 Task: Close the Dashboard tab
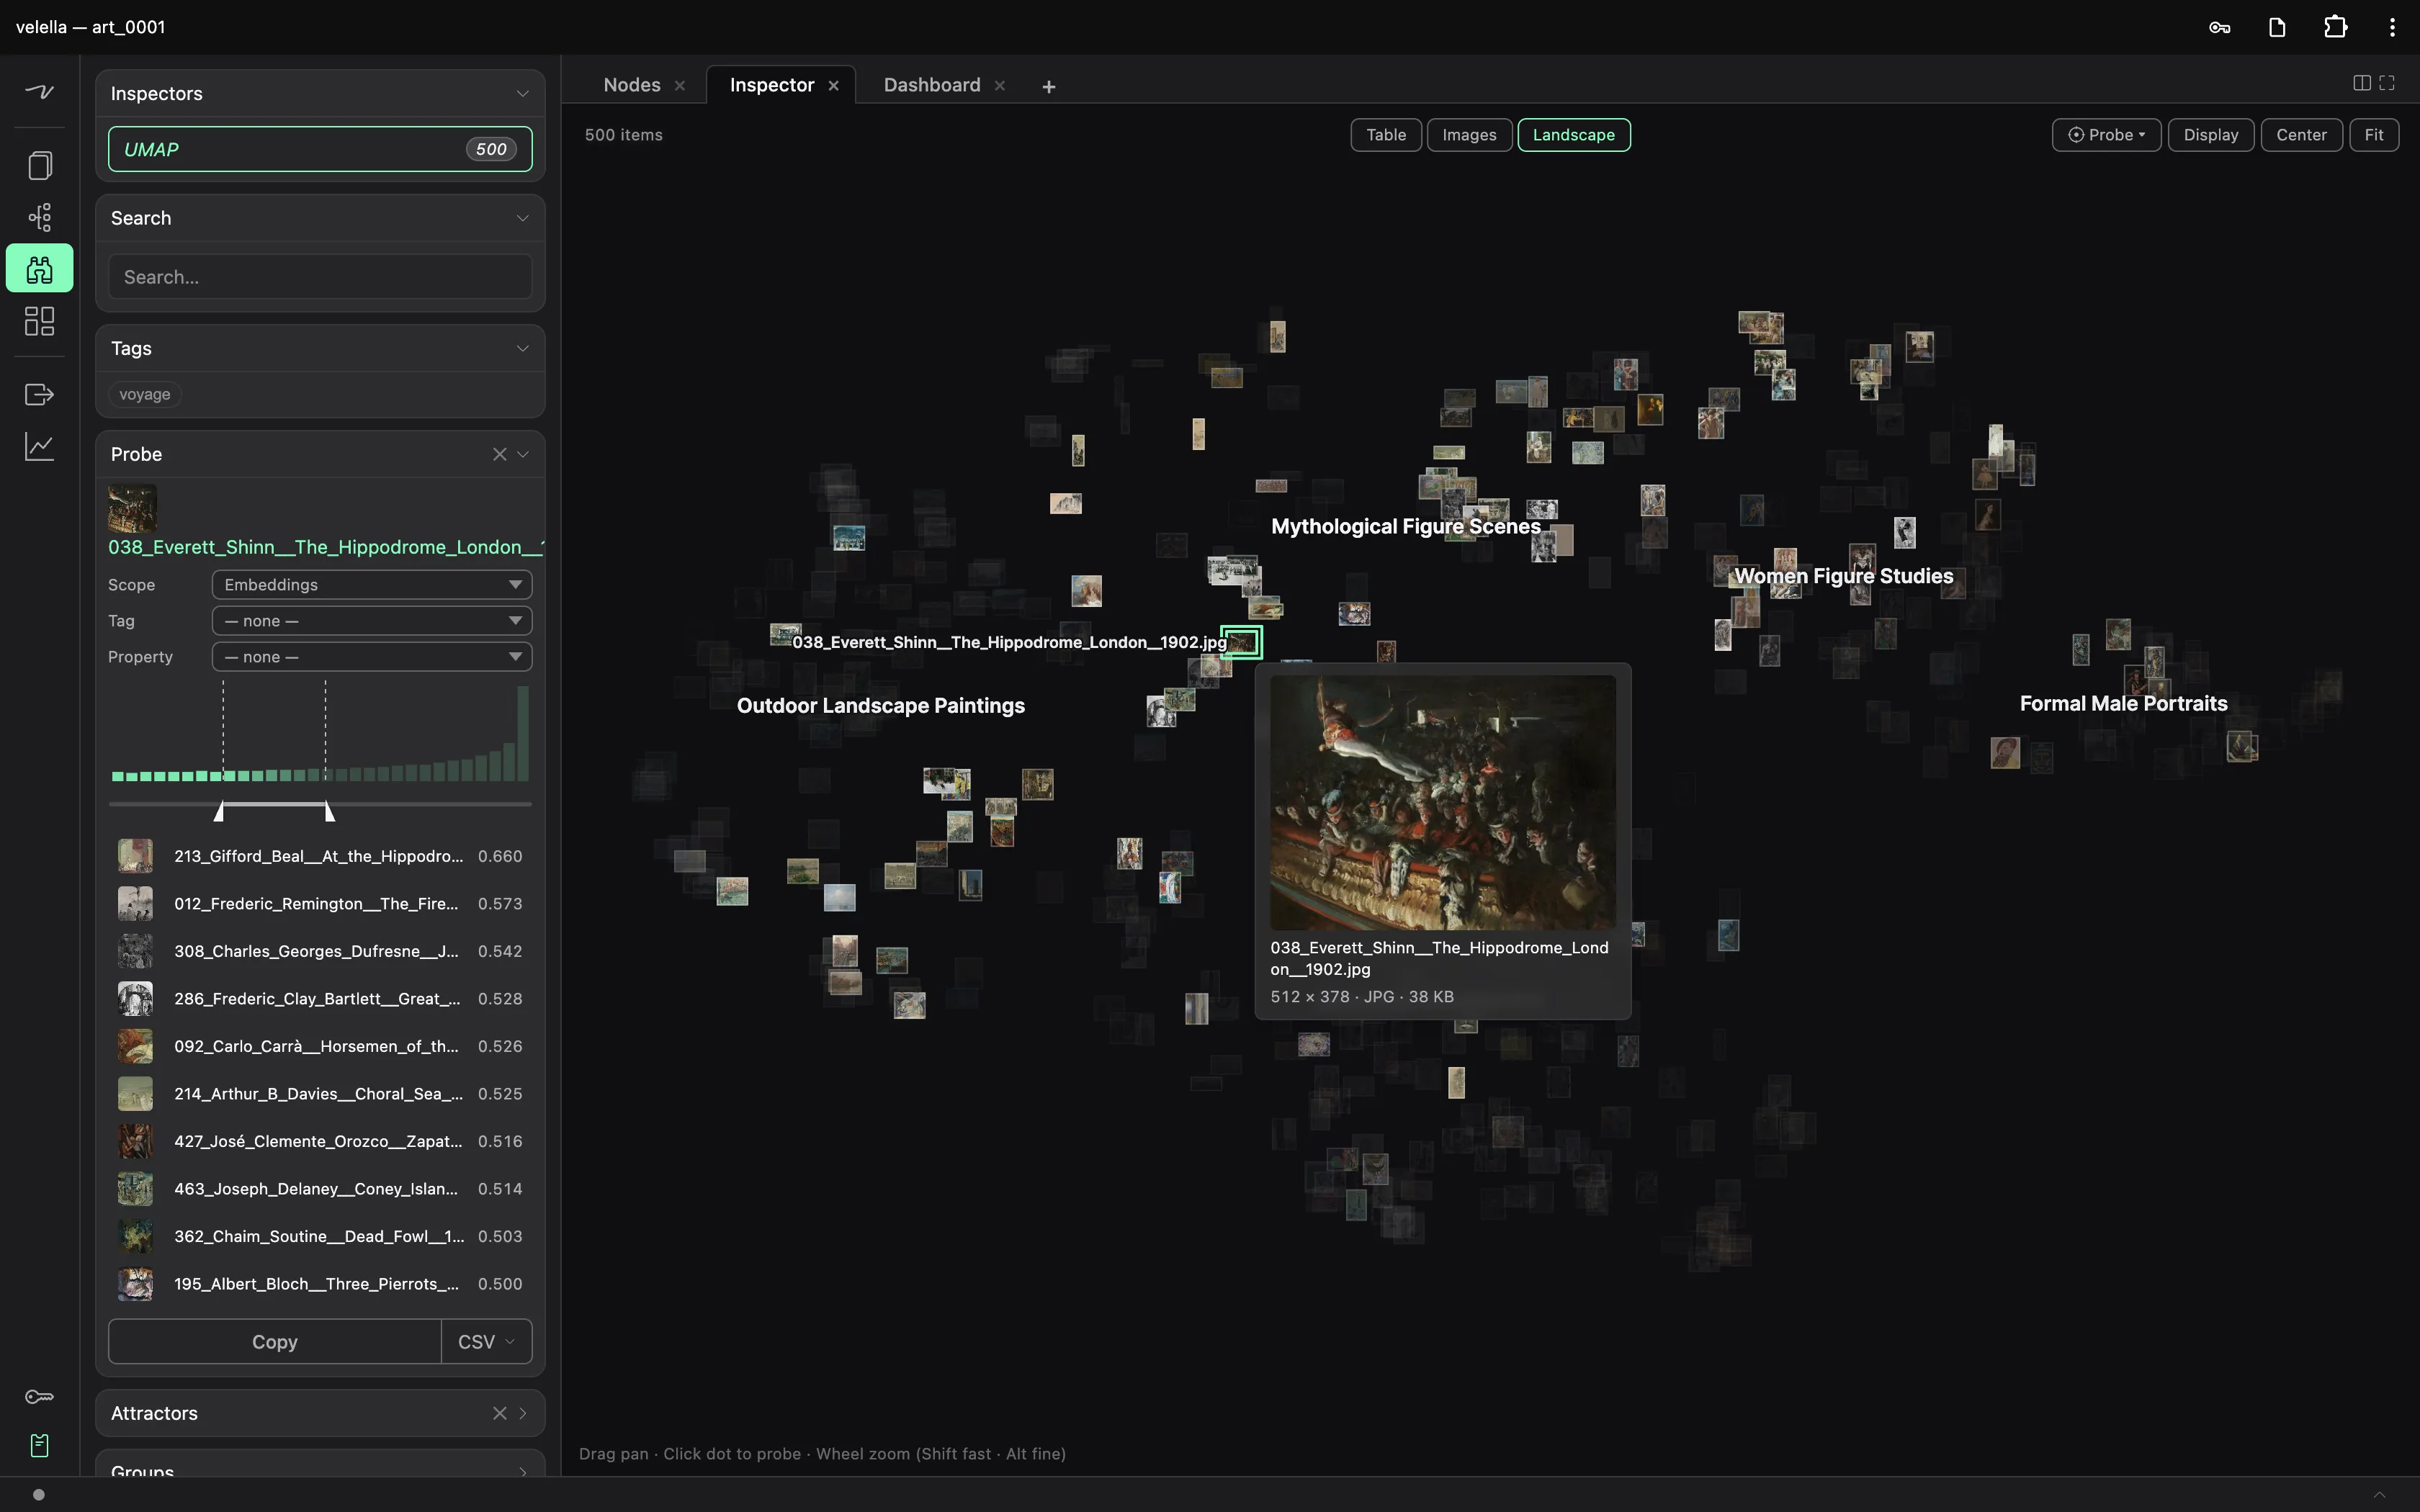(x=999, y=86)
